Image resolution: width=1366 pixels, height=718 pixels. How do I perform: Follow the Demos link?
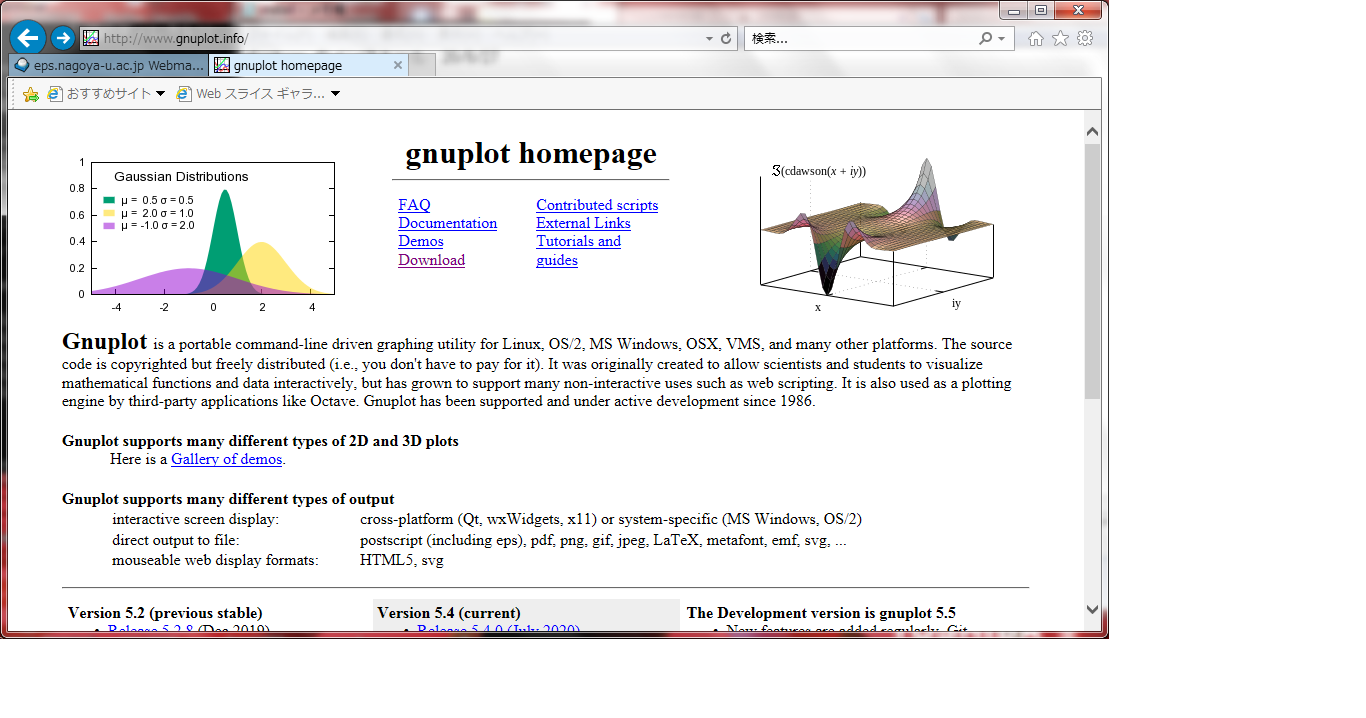point(420,241)
